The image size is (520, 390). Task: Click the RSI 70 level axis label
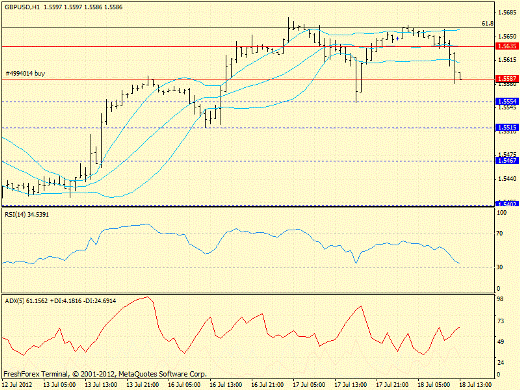(x=499, y=234)
